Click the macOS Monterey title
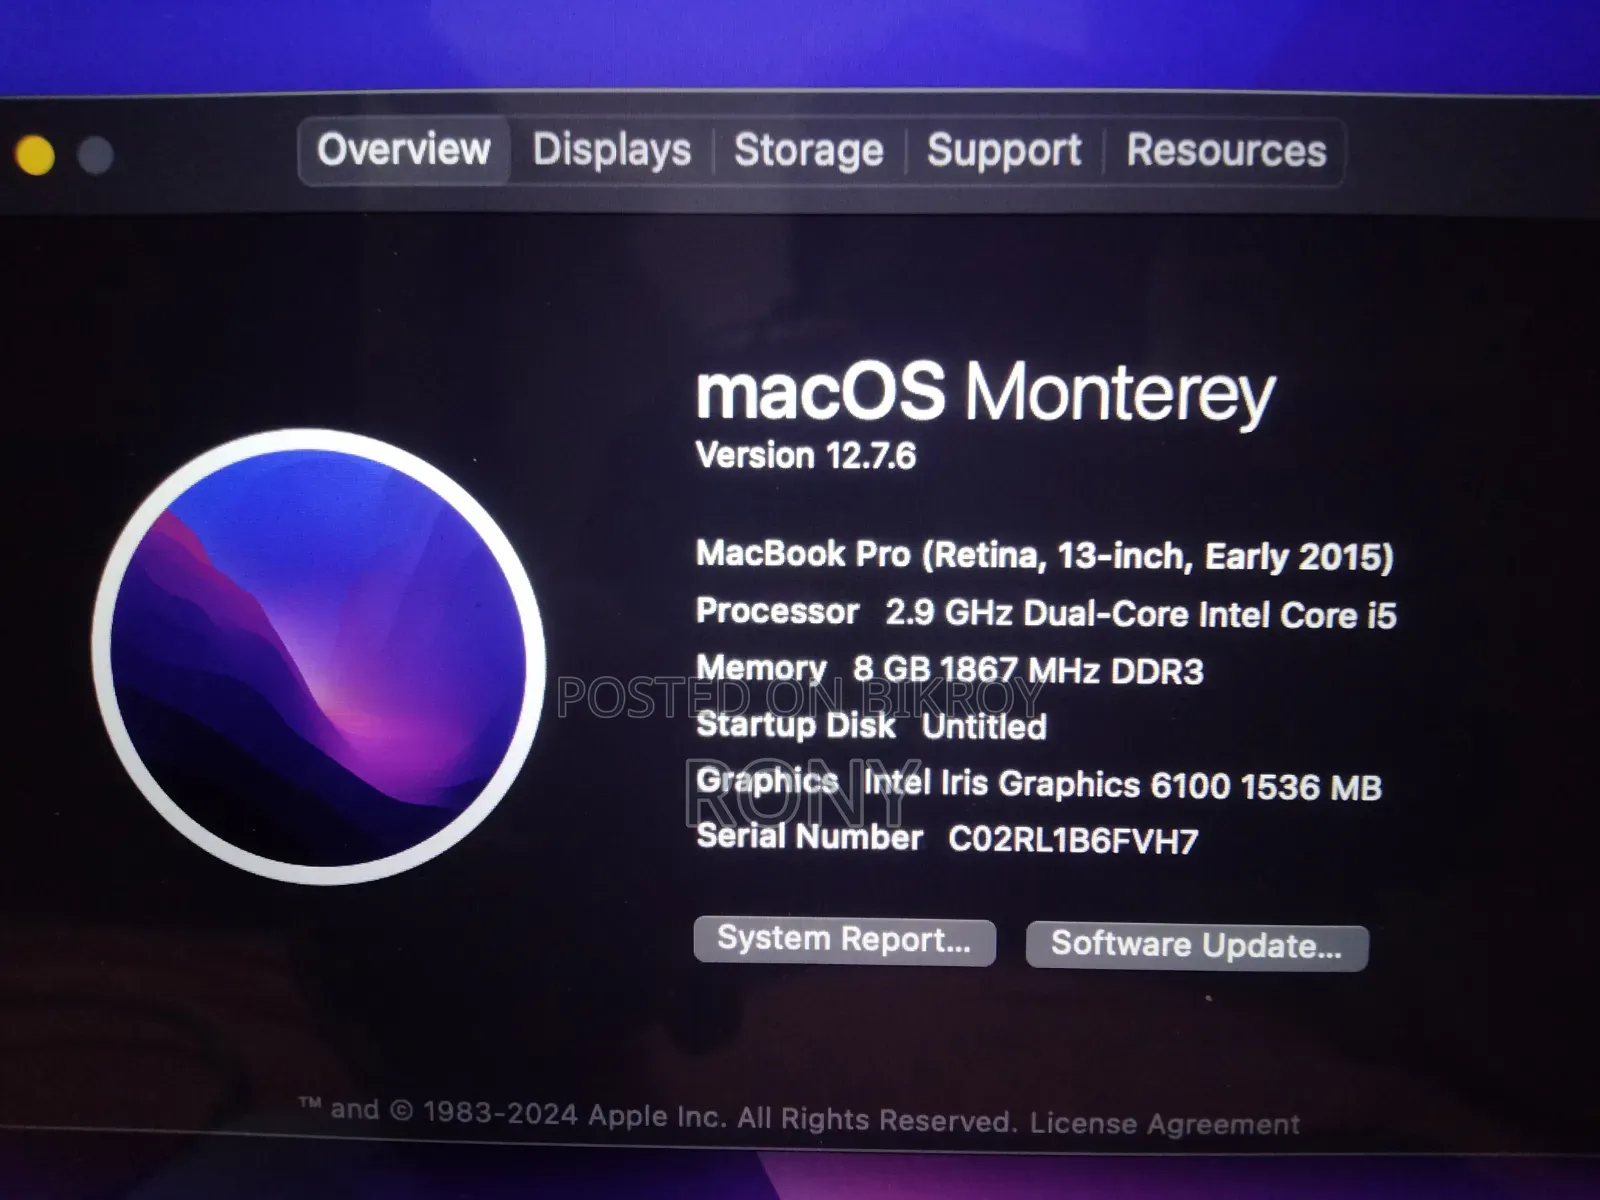The height and width of the screenshot is (1200, 1600). tap(986, 391)
